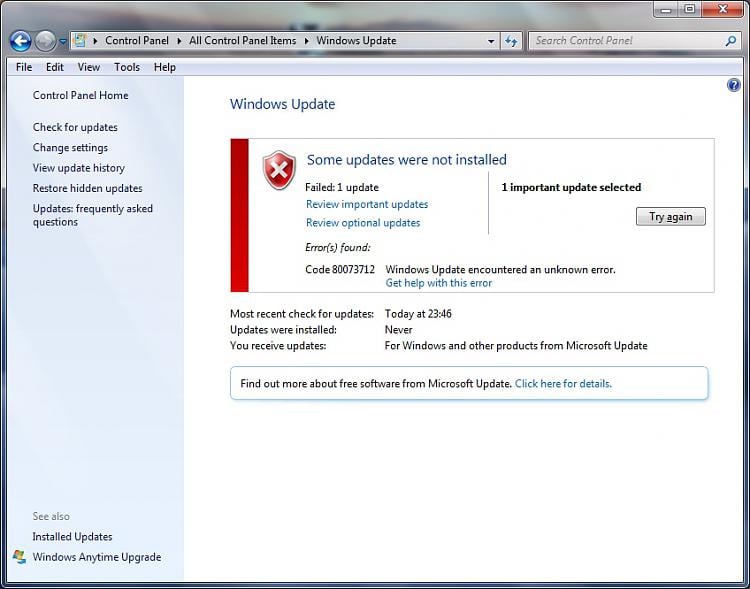The width and height of the screenshot is (750, 589).
Task: Open Review optional updates link
Action: pos(363,223)
